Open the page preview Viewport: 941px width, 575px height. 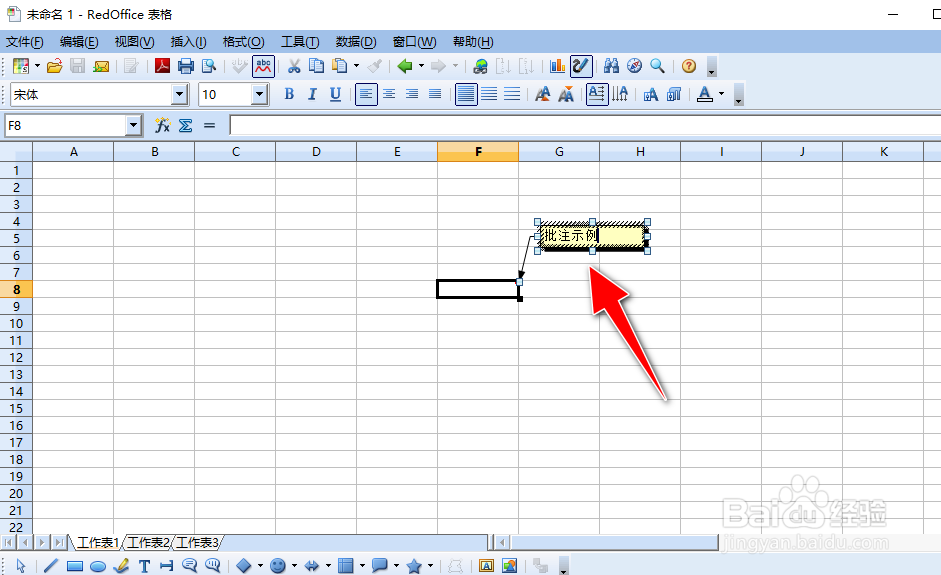pyautogui.click(x=209, y=66)
